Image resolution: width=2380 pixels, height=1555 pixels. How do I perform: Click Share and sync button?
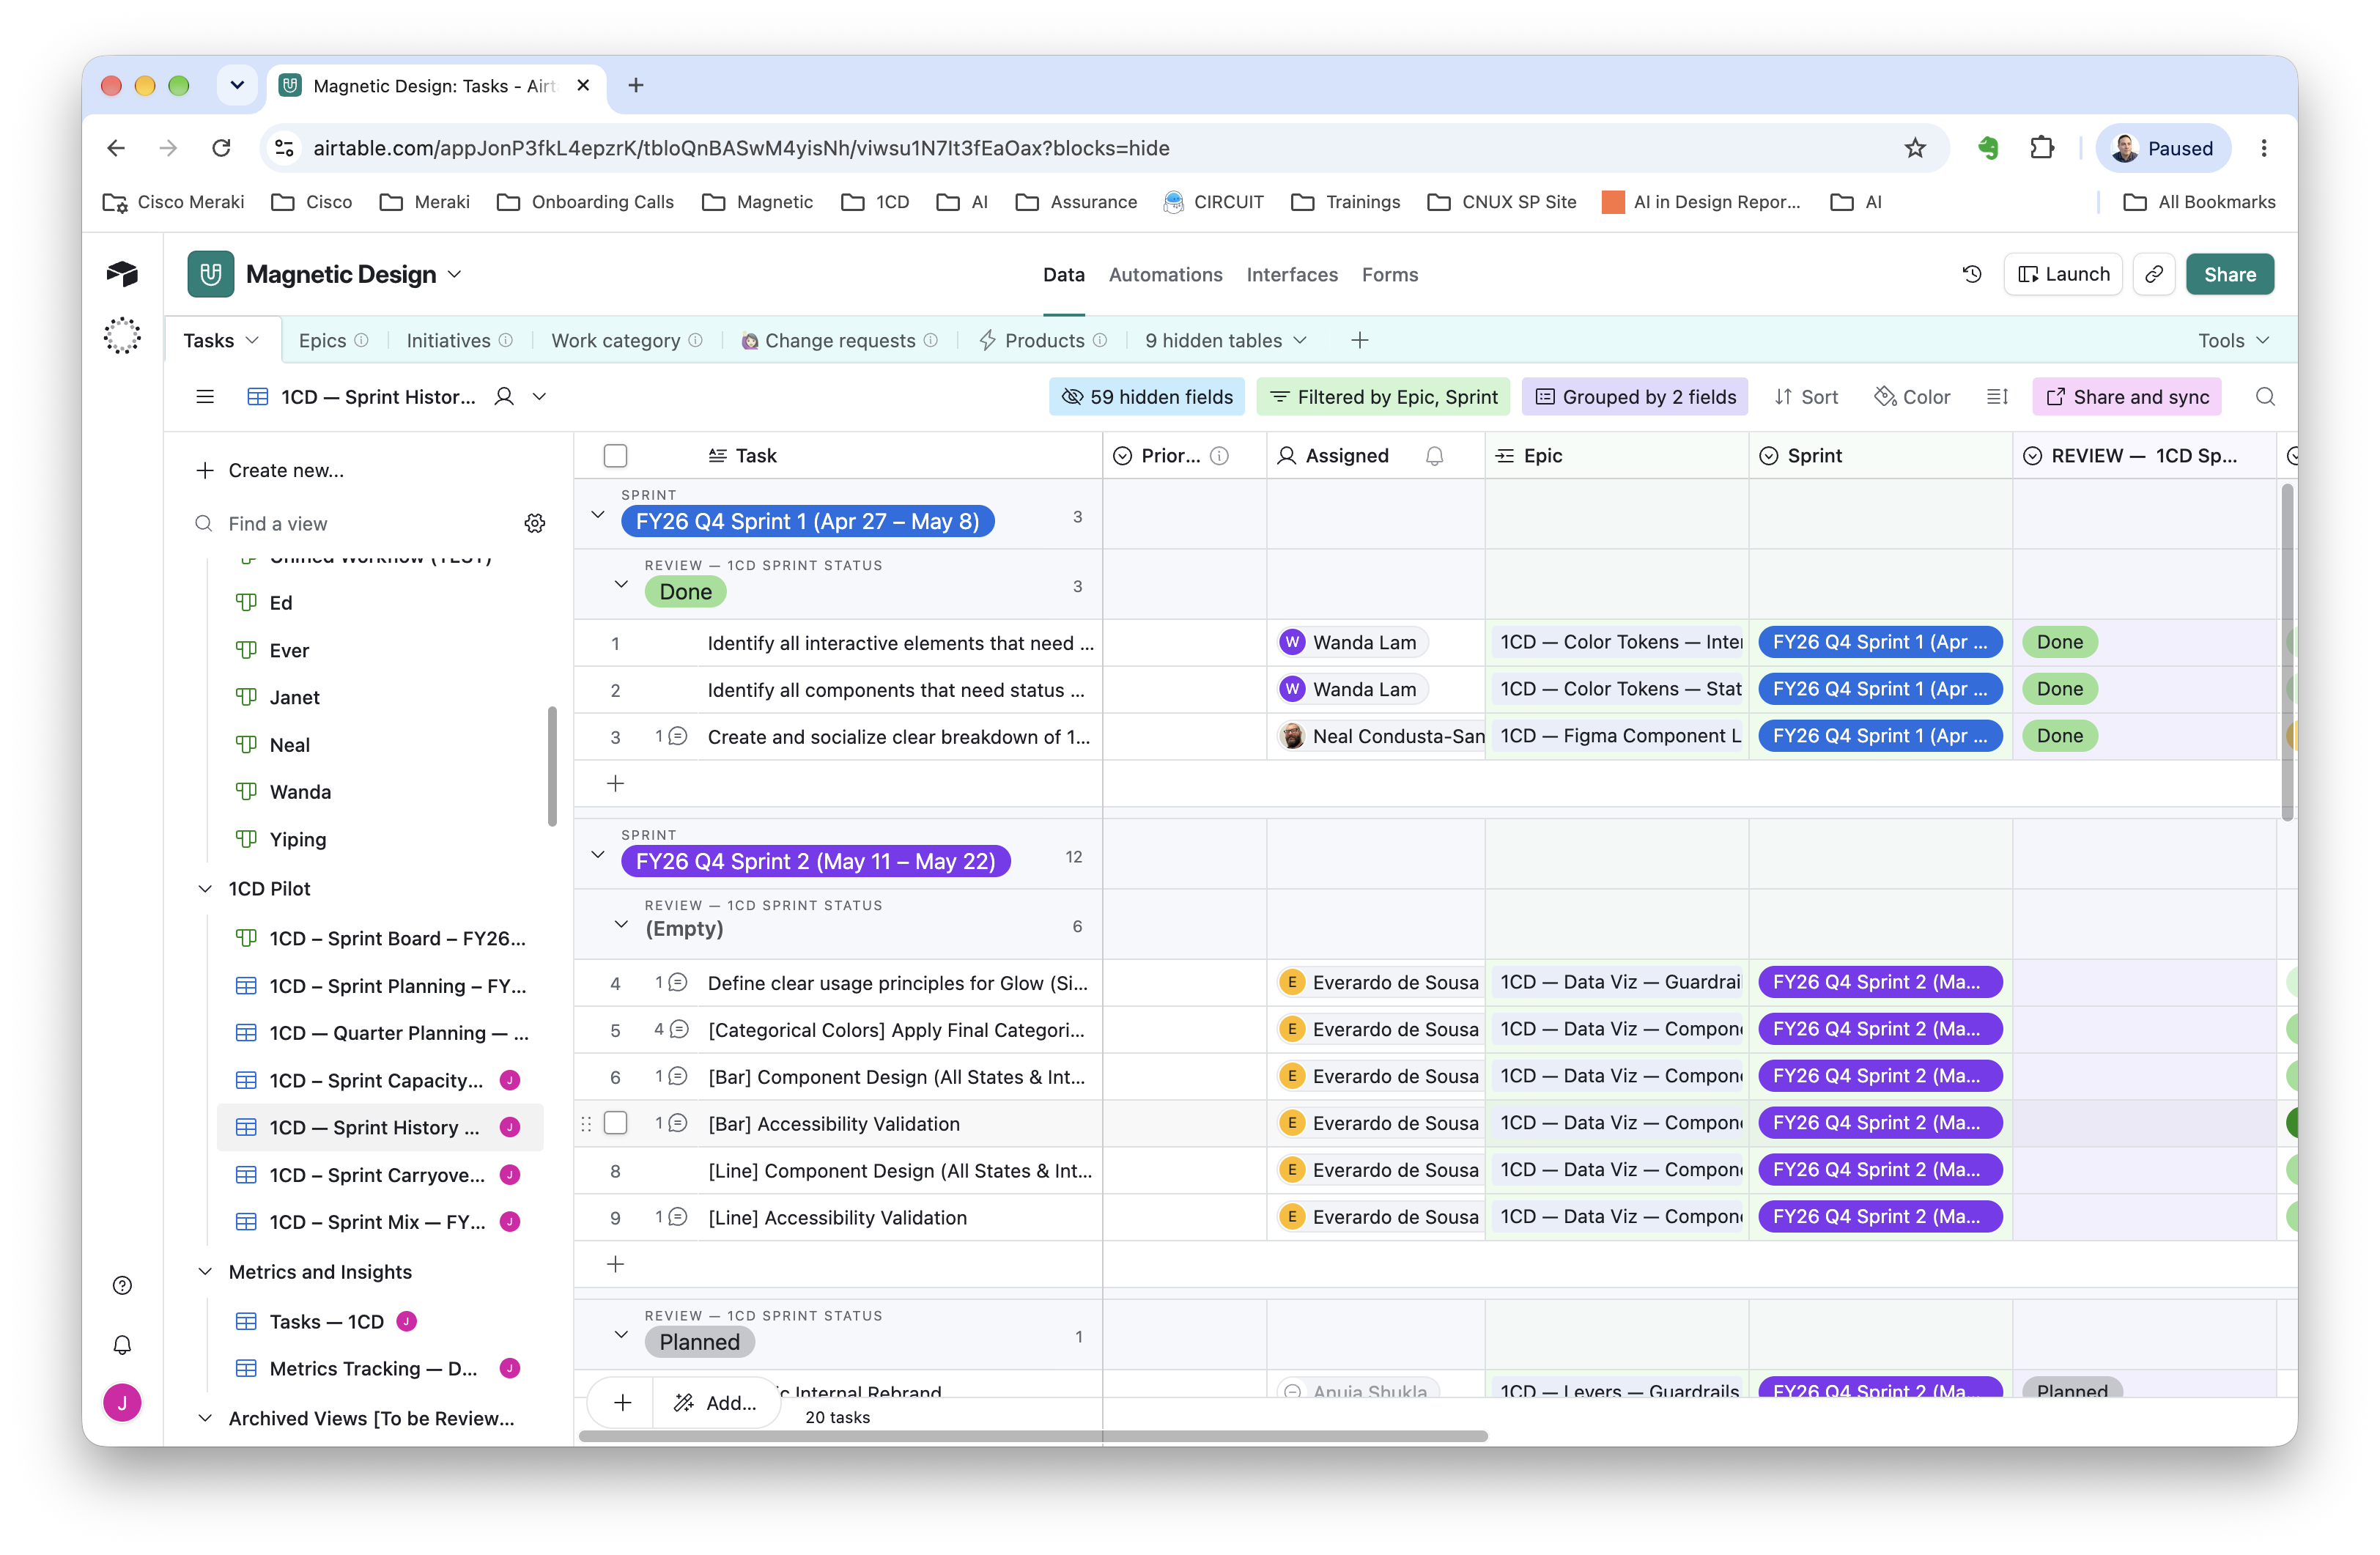tap(2127, 397)
